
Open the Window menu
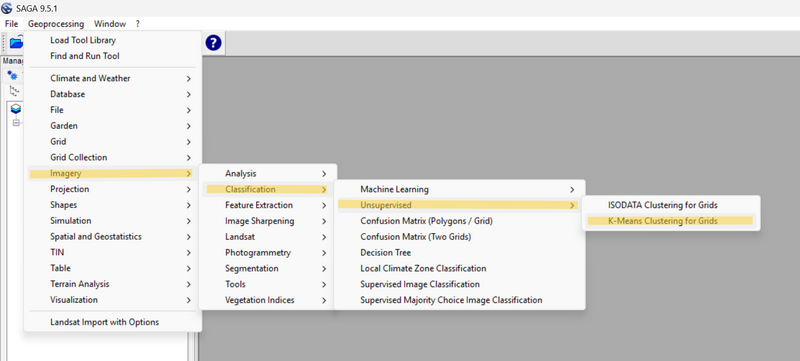pyautogui.click(x=110, y=24)
